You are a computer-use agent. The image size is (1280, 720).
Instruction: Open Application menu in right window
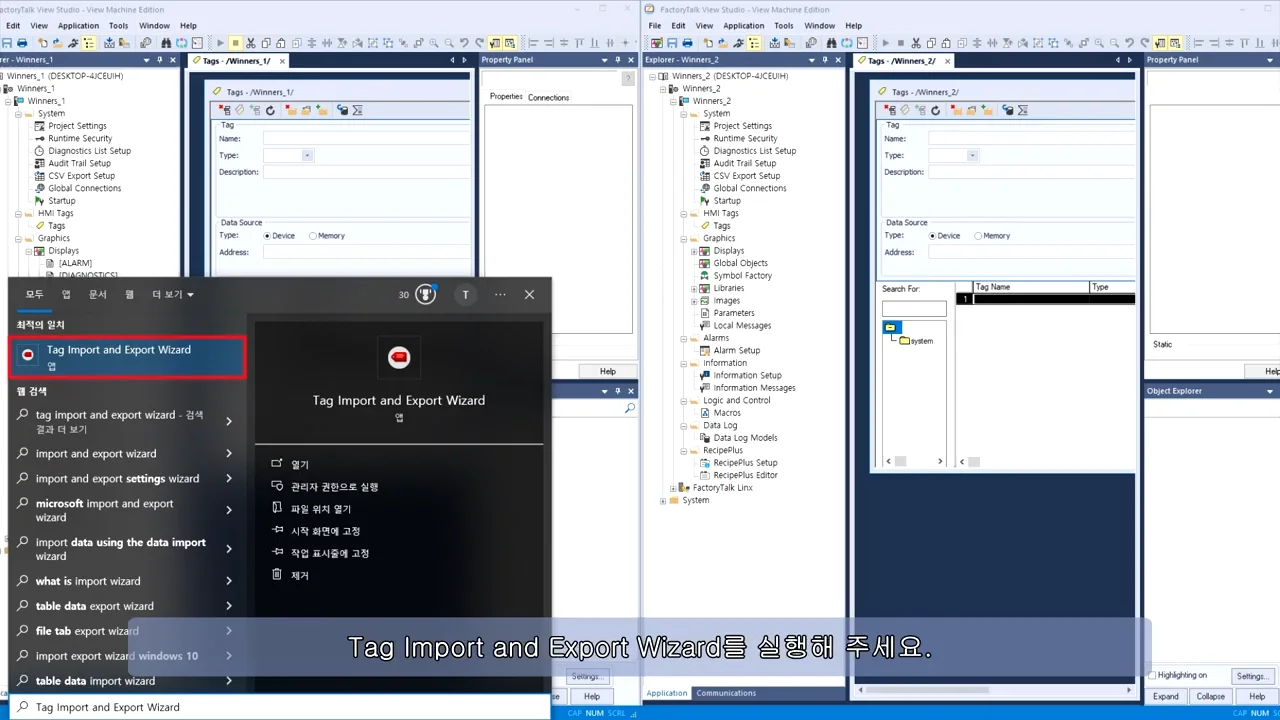pyautogui.click(x=743, y=25)
